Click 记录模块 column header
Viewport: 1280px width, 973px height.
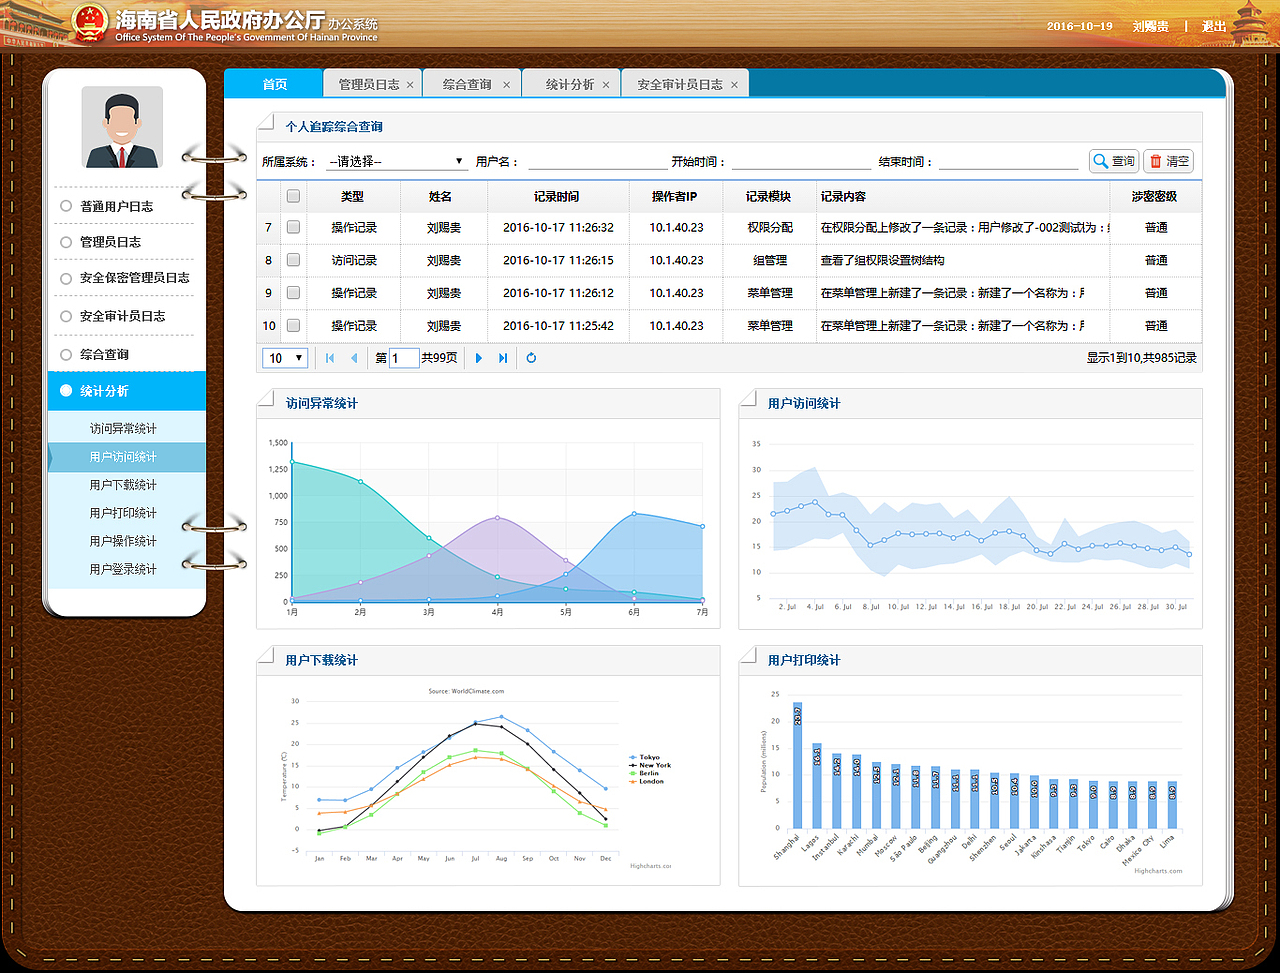point(769,197)
